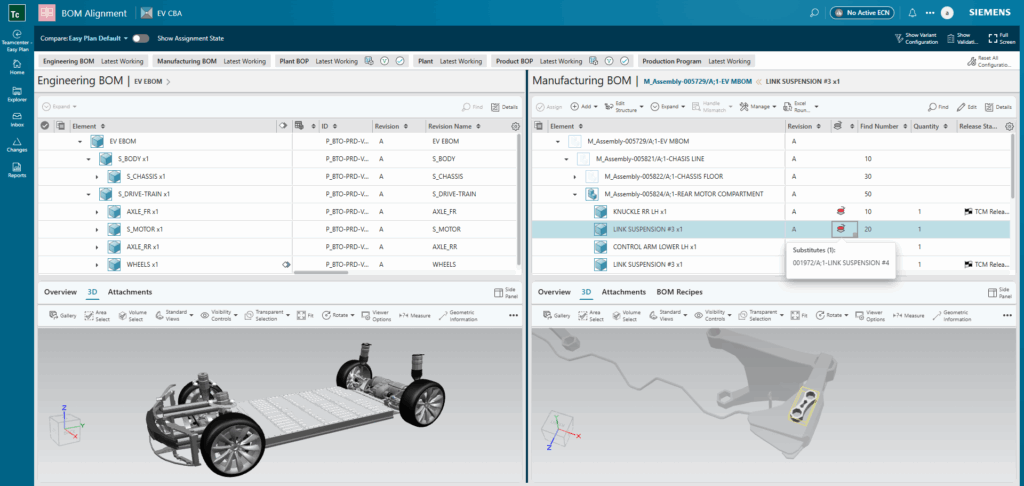Open Attachments tab under Engineering BOM
This screenshot has height=486, width=1024.
[x=130, y=292]
